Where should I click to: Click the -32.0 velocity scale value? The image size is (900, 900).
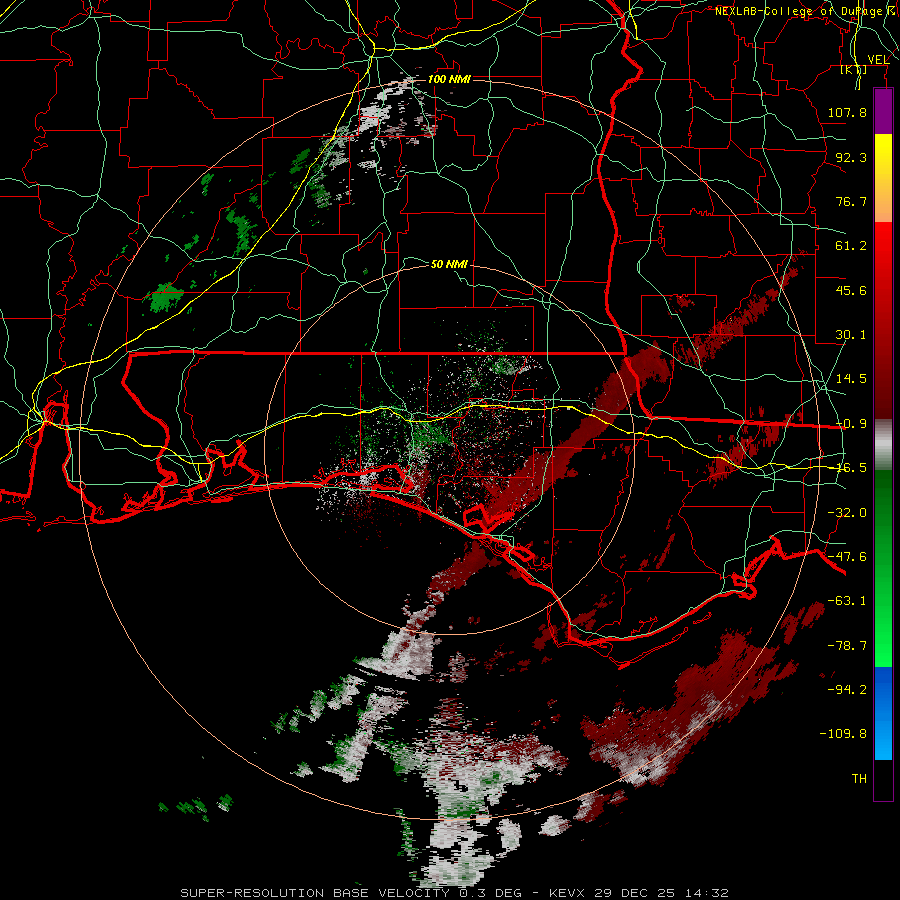click(847, 513)
